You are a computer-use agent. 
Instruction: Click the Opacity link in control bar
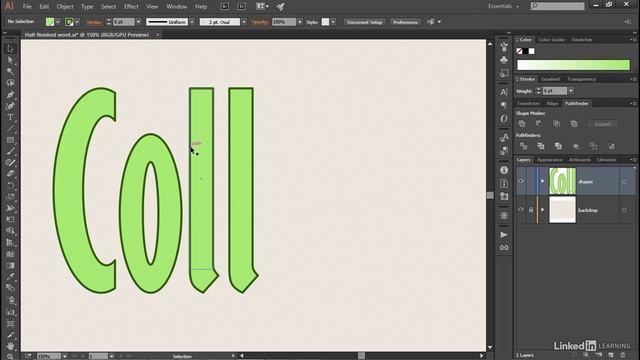(260, 22)
